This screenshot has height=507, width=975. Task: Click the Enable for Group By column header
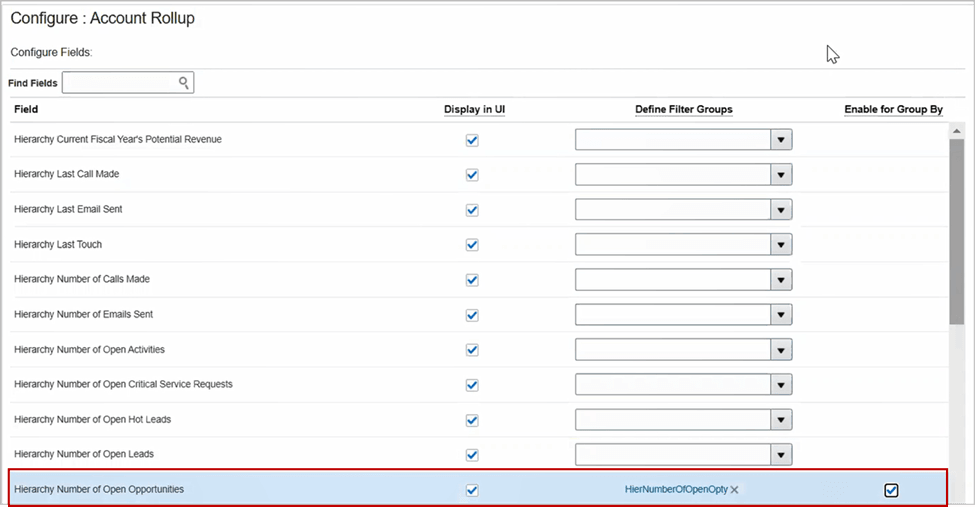[894, 109]
